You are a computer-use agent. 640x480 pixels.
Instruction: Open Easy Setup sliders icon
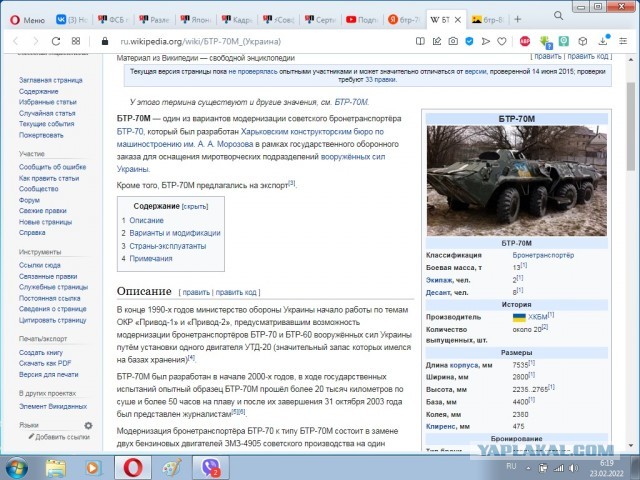623,41
